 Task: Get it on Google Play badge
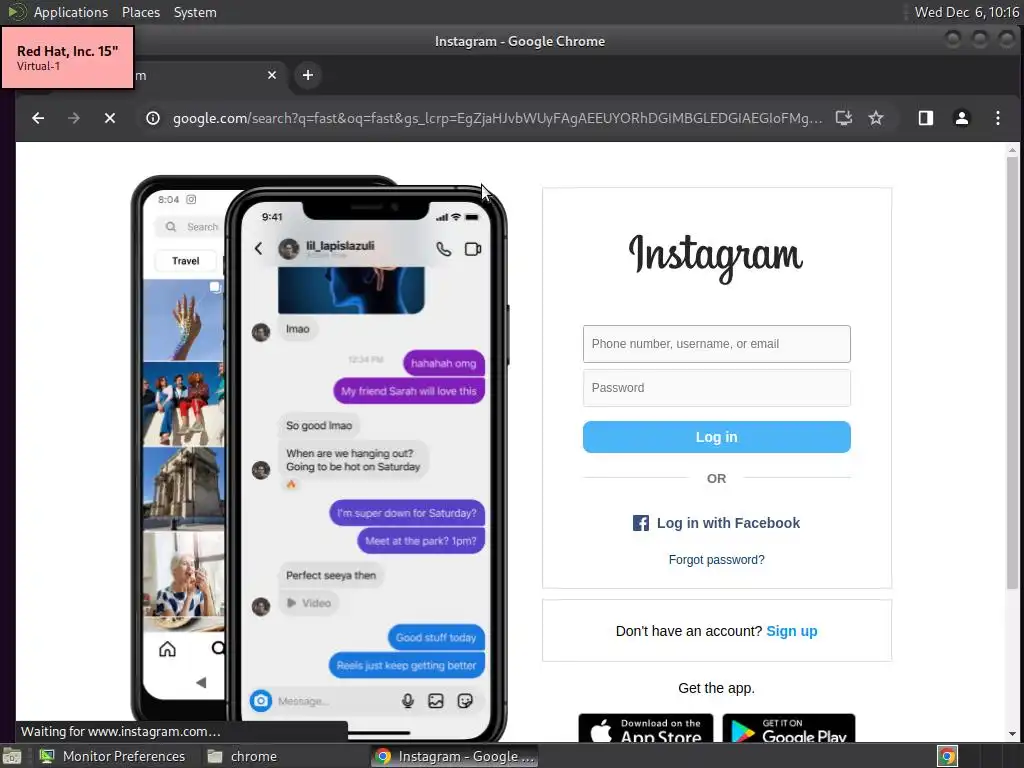pos(788,729)
